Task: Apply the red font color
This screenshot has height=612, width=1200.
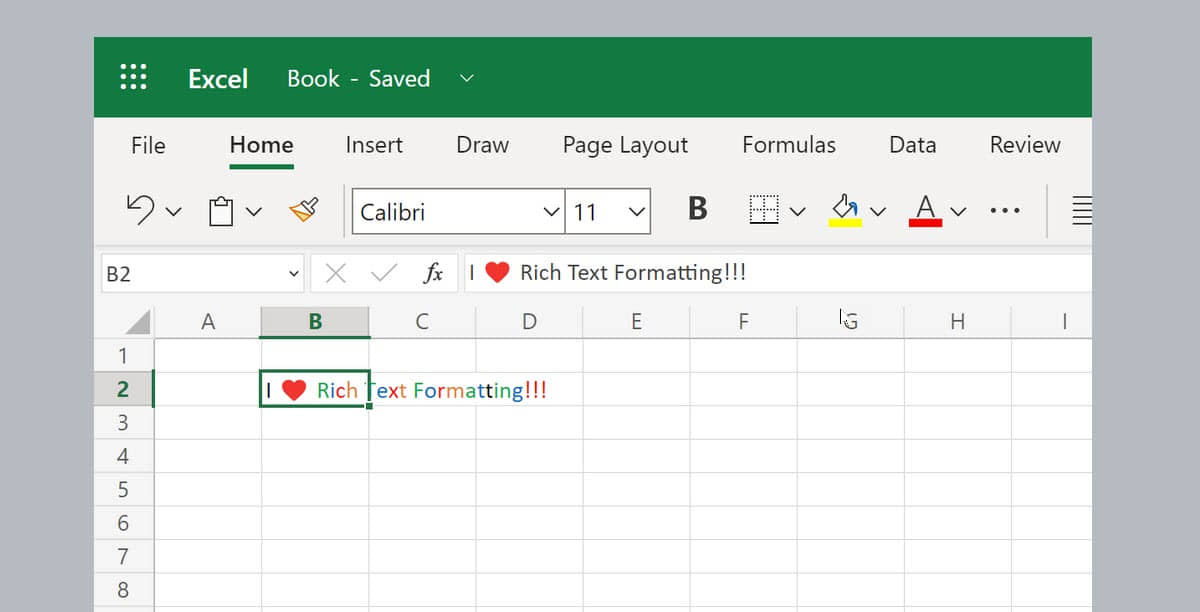Action: [x=925, y=210]
